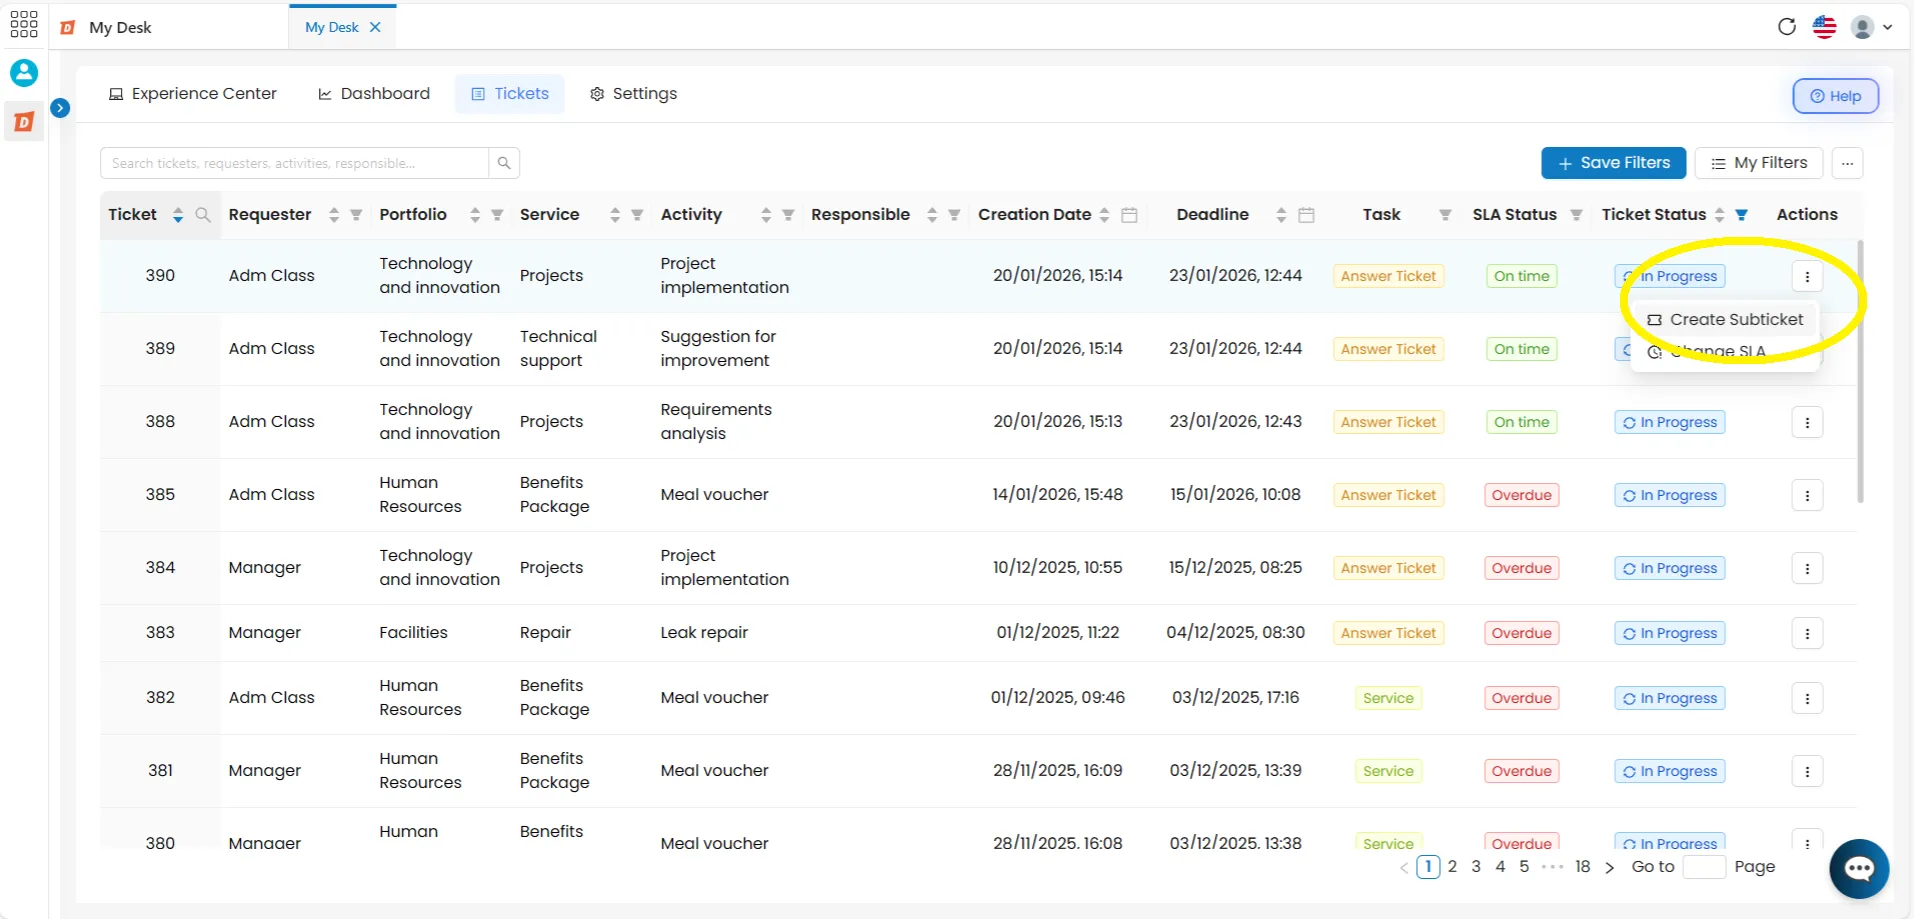
Task: Open the Task column filter funnel
Action: 1445,215
